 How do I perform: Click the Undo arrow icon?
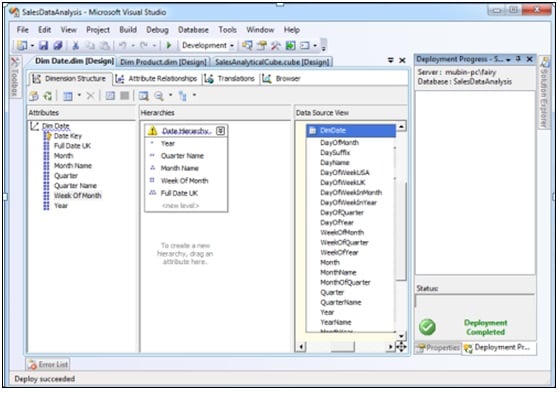(123, 45)
